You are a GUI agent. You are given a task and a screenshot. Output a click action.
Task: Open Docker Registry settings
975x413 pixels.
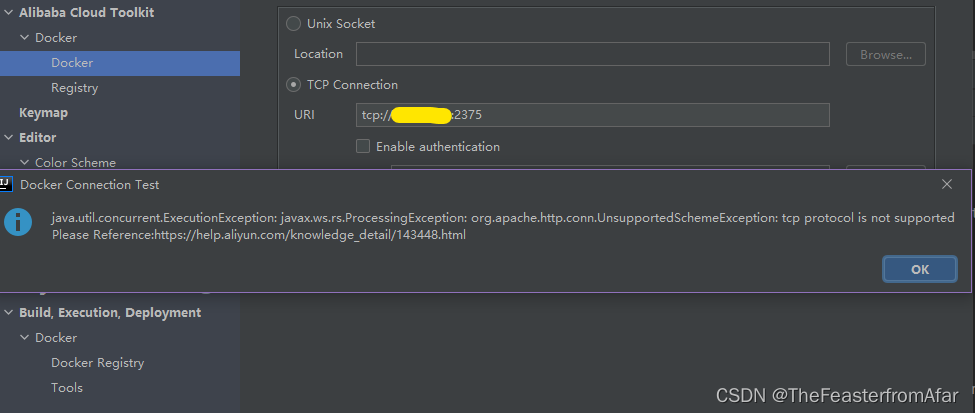pos(98,363)
